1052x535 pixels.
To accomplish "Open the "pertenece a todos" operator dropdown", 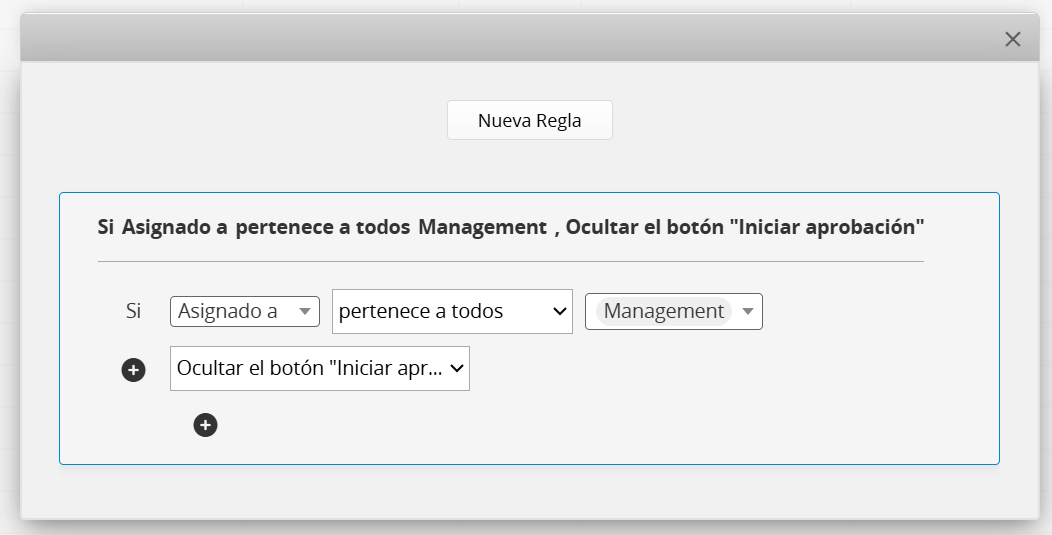I will pyautogui.click(x=440, y=312).
